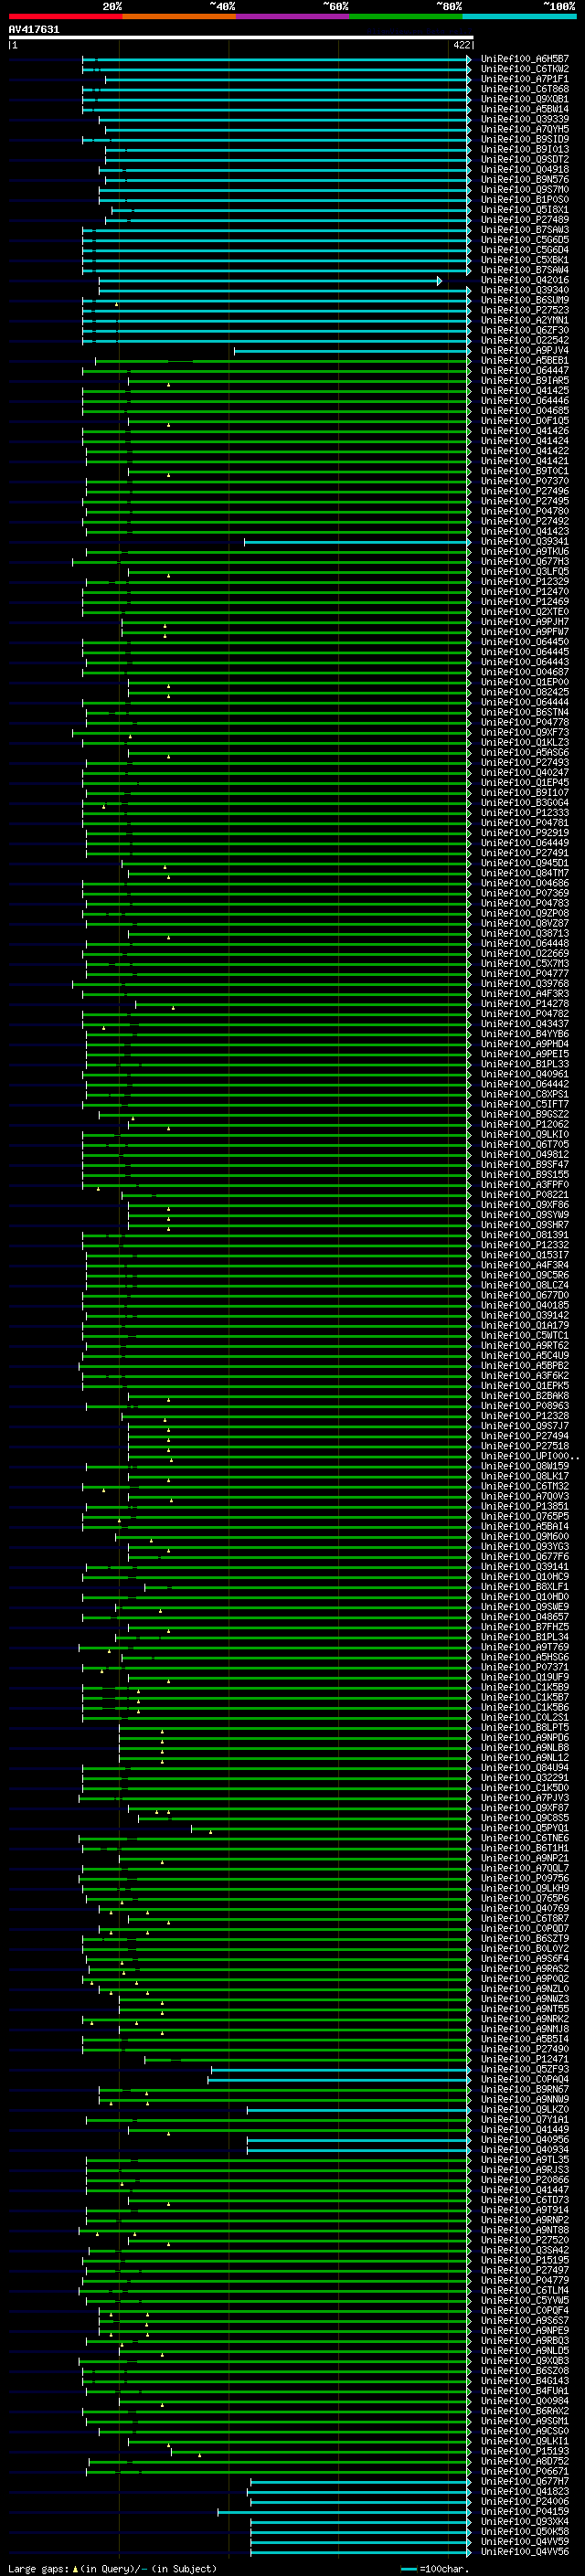Select hit label UniRef100_B8XLF1
Screen dimensions: 585x2576
click(x=524, y=1586)
